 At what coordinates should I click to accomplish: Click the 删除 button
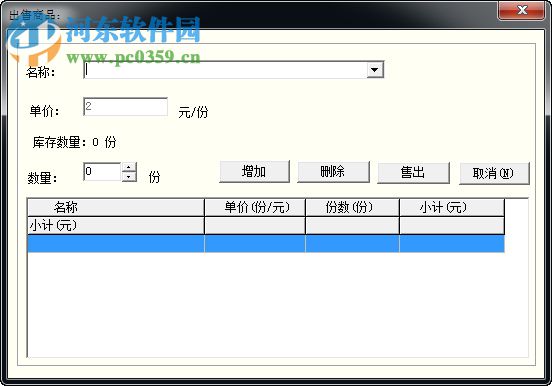(x=333, y=172)
